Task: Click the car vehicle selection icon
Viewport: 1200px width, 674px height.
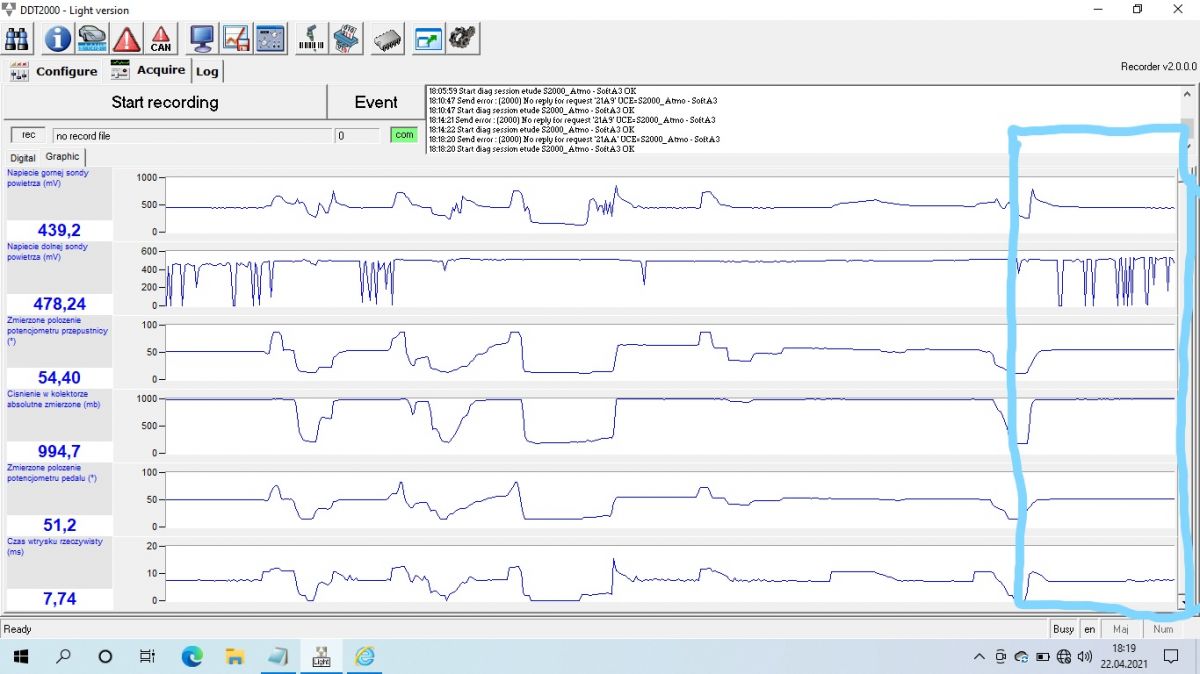Action: (x=92, y=39)
